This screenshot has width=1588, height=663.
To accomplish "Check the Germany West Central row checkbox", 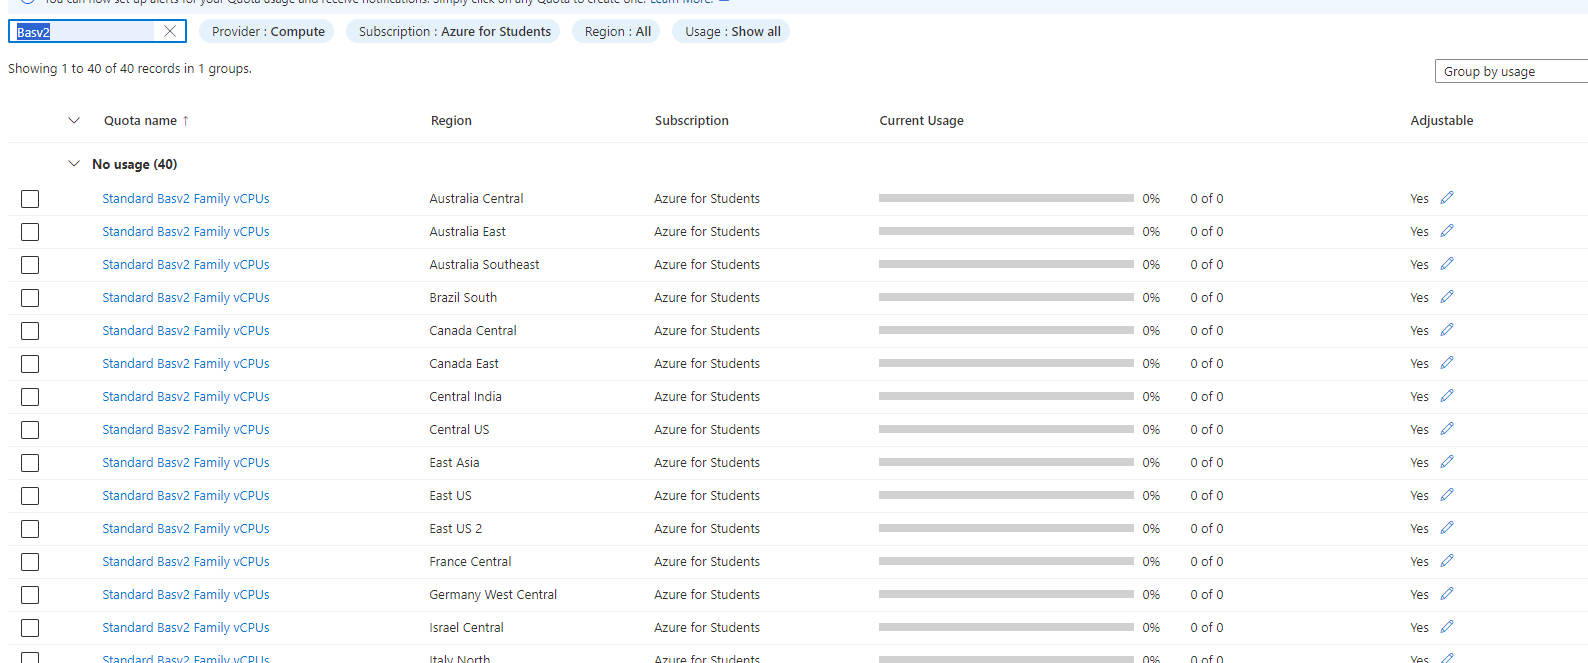I will click(x=30, y=595).
